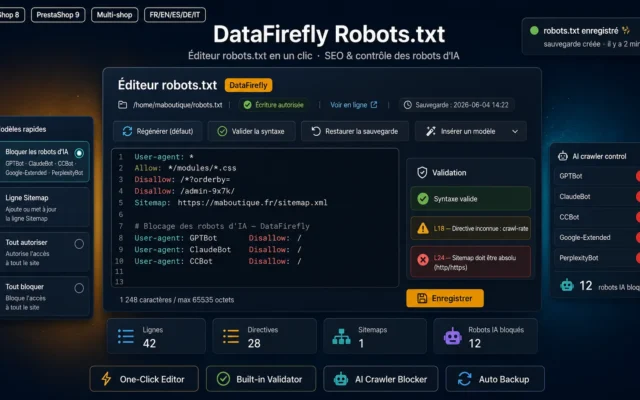The height and width of the screenshot is (400, 640).
Task: Click the Auto Backup feature label
Action: (x=504, y=379)
